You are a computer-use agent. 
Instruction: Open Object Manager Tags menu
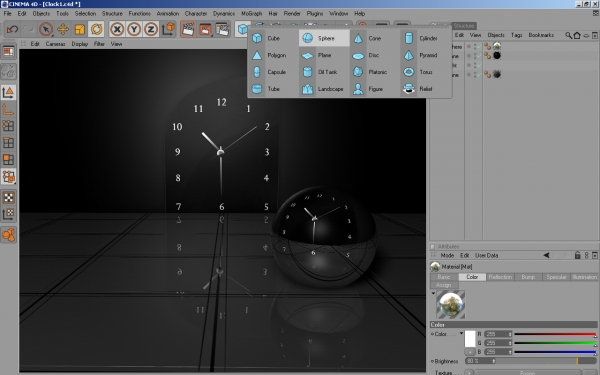[x=517, y=35]
